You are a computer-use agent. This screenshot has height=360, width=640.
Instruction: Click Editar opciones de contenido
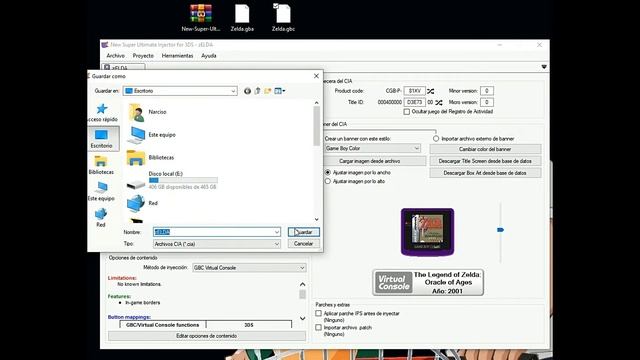pyautogui.click(x=207, y=336)
